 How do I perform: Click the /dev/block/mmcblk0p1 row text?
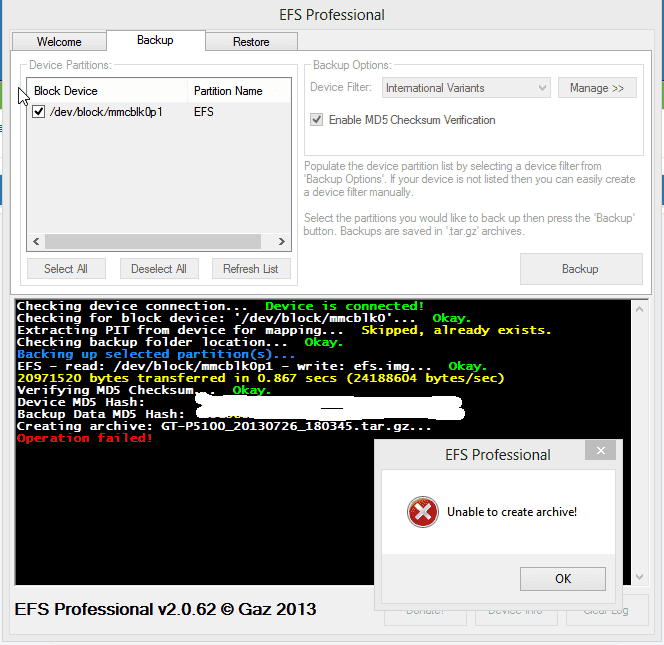(x=106, y=112)
